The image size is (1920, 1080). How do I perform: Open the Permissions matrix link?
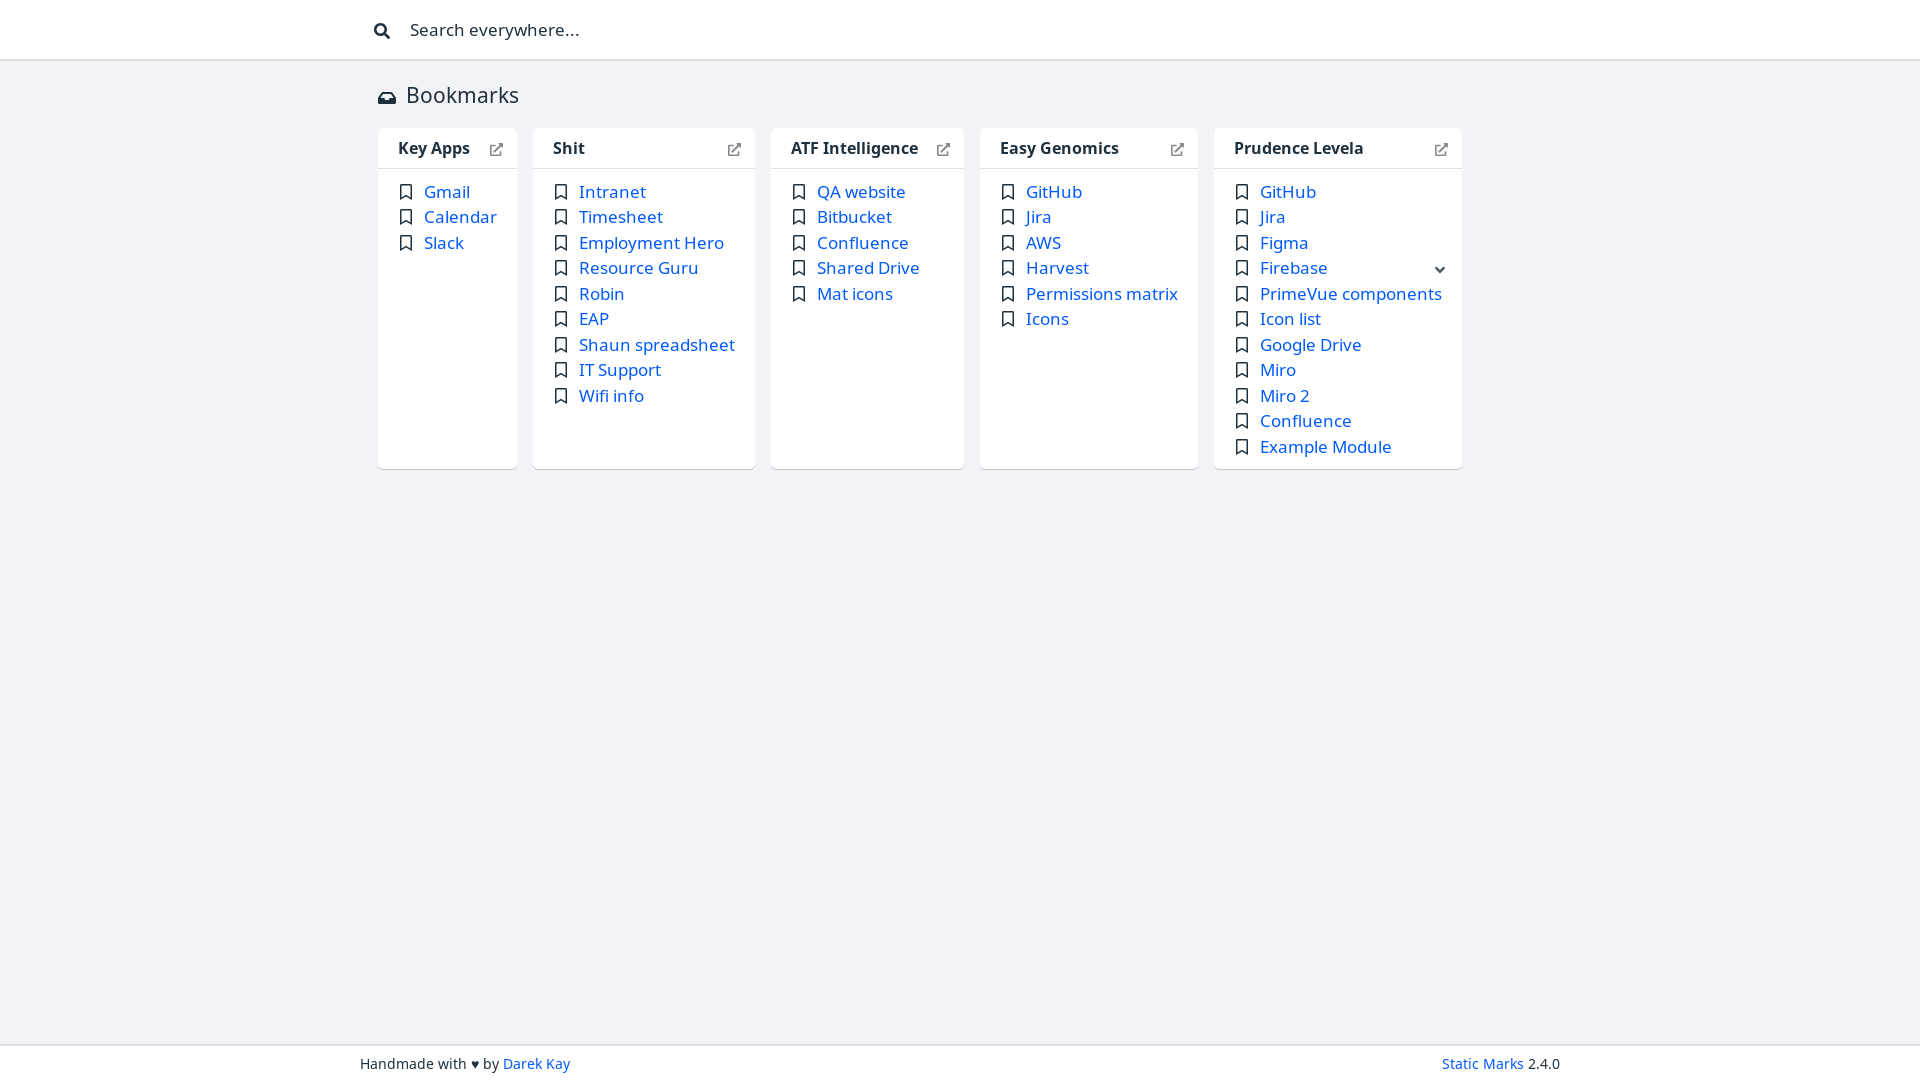(1101, 294)
